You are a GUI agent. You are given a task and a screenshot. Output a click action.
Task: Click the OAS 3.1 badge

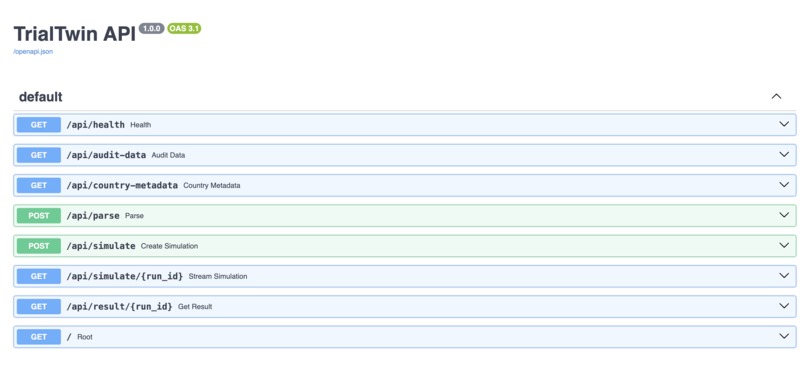(184, 29)
